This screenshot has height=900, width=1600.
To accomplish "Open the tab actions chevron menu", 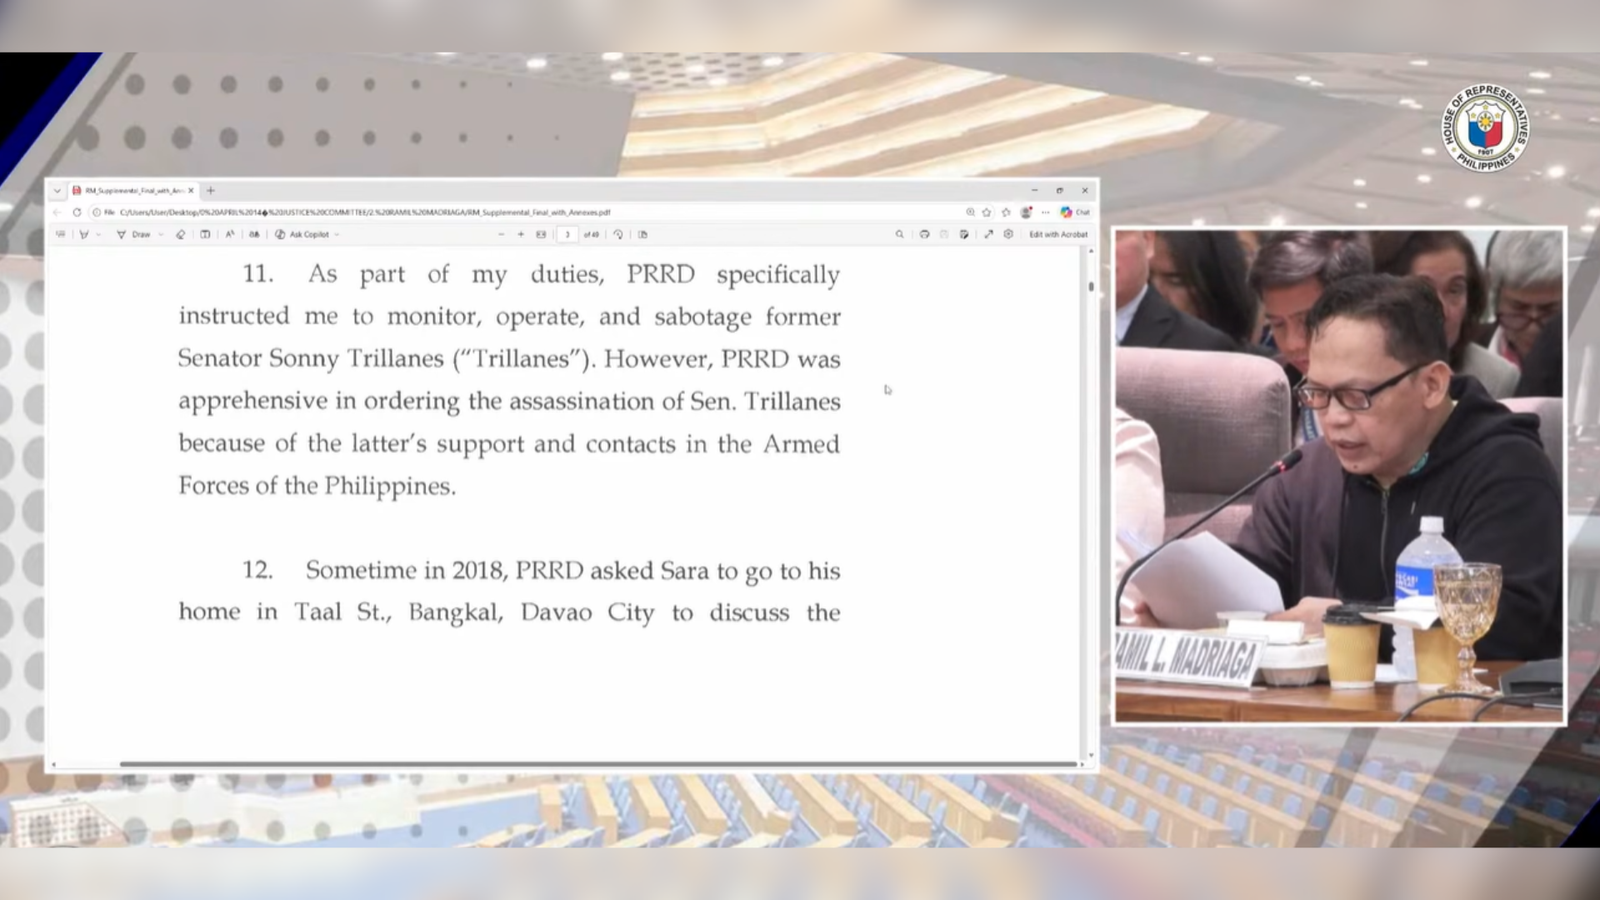I will coord(57,190).
